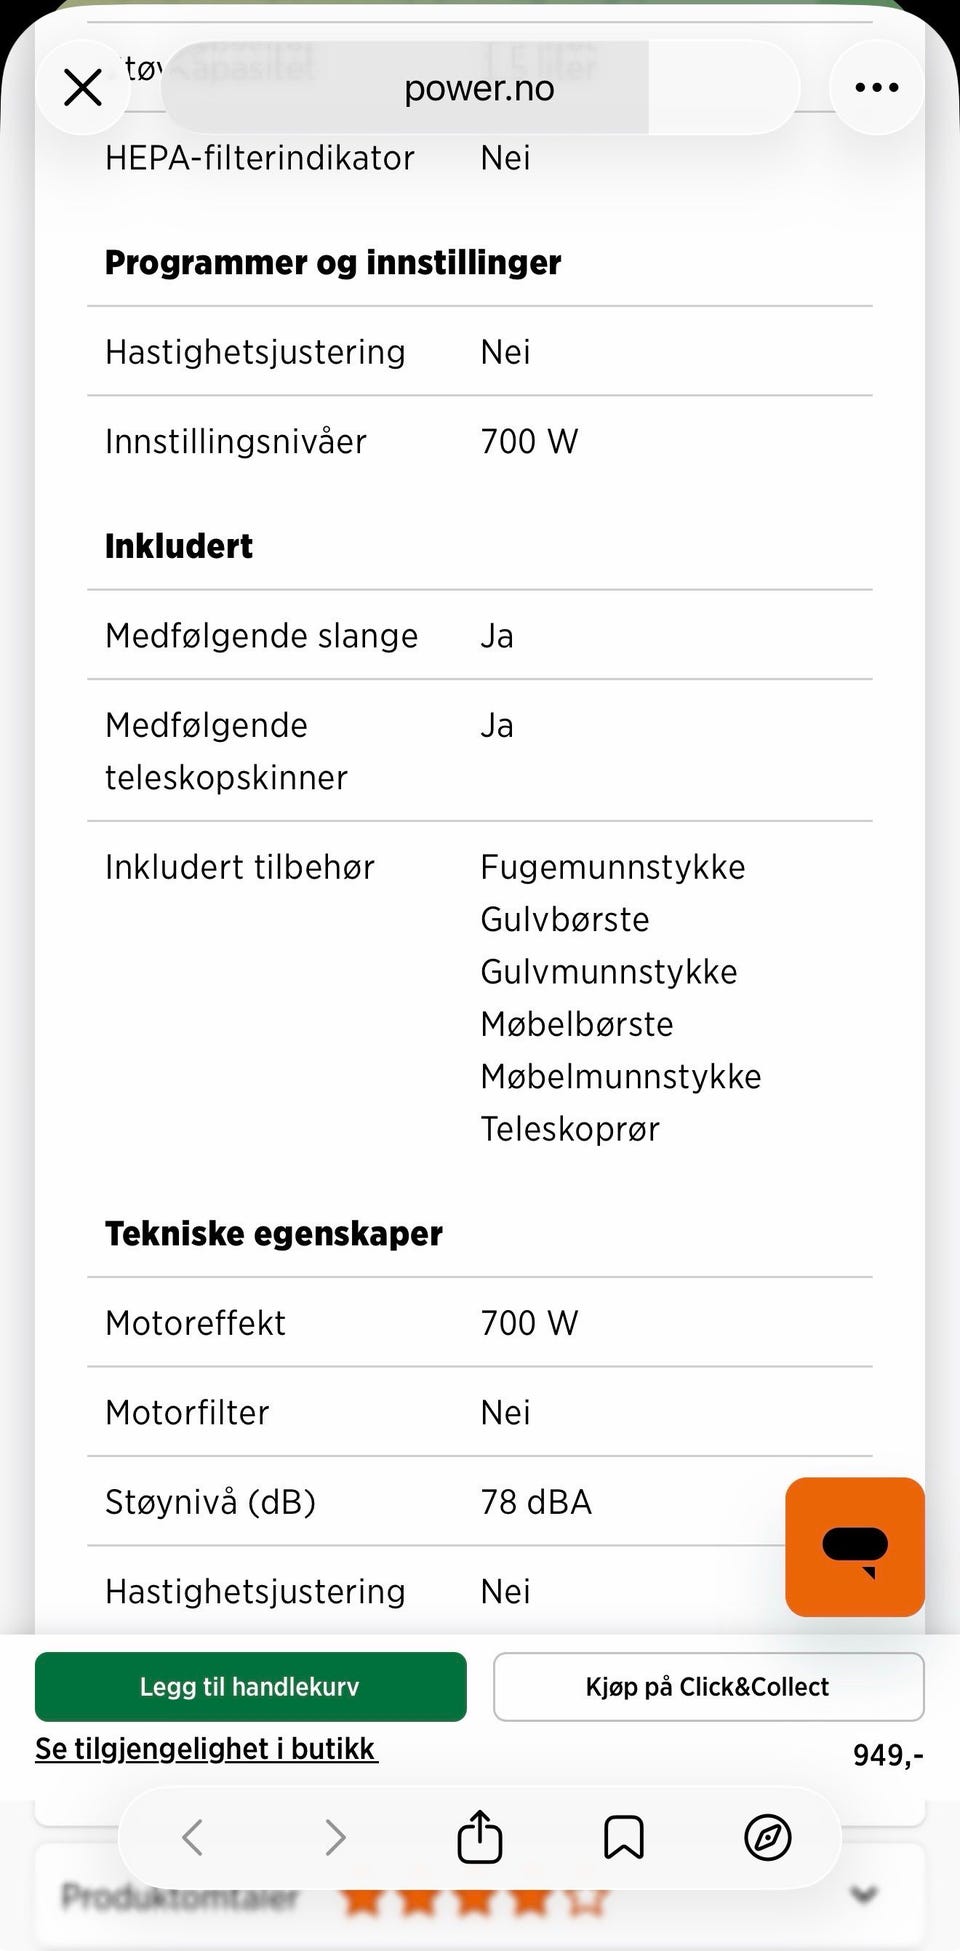Tap the 949,- price label
The image size is (960, 1951).
pos(888,1754)
